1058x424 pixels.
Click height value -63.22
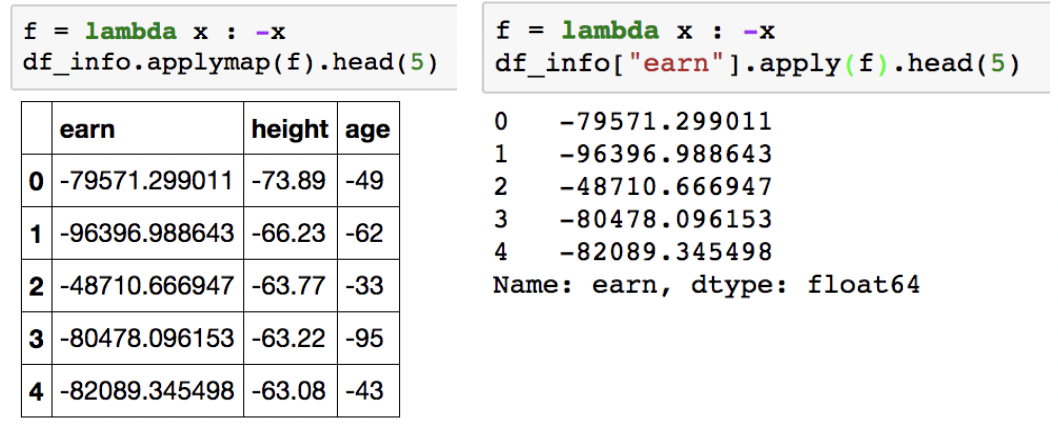tap(290, 338)
